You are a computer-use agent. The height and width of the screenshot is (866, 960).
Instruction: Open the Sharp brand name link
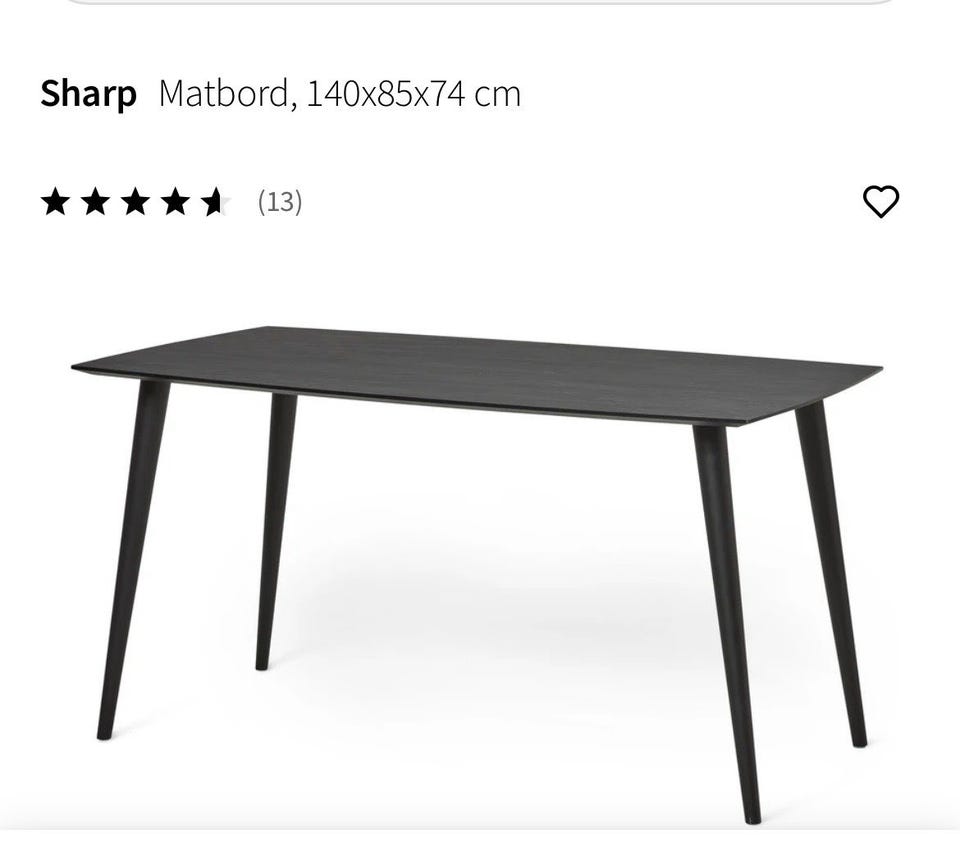click(x=88, y=94)
